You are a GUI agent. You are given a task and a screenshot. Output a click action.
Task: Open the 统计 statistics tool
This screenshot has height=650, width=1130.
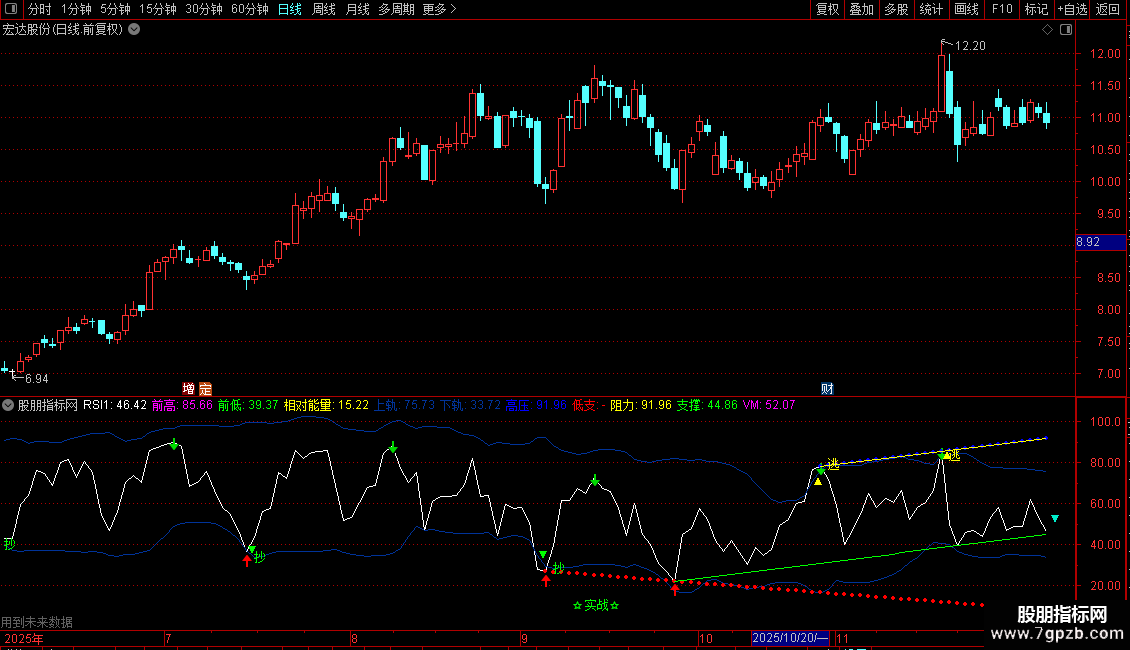tap(931, 9)
